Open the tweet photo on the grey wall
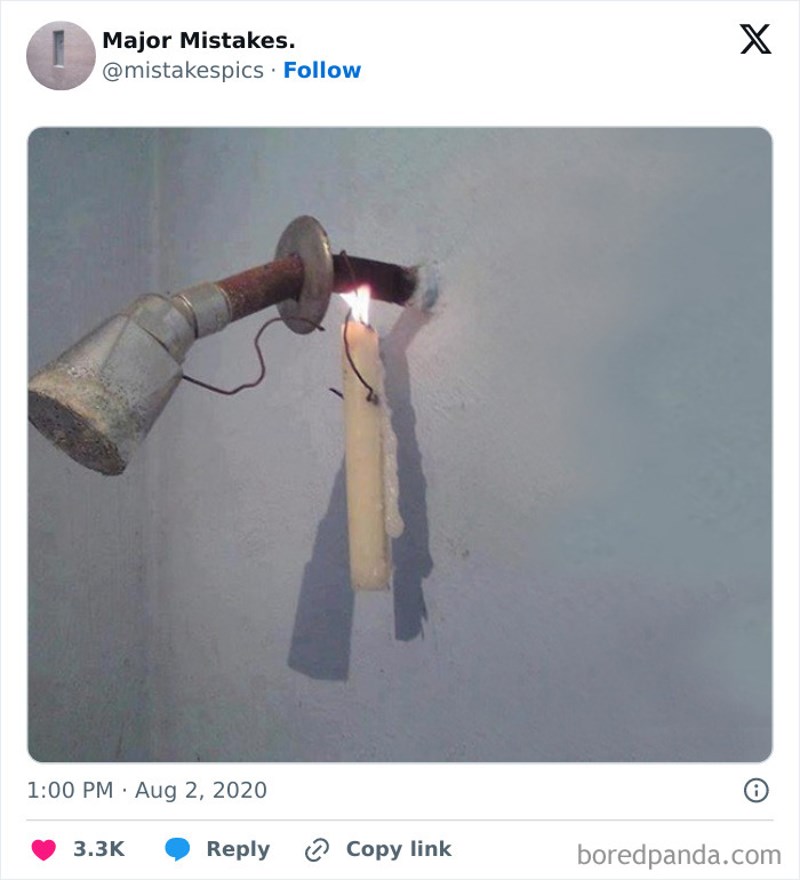Viewport: 800px width, 880px height. (x=400, y=444)
